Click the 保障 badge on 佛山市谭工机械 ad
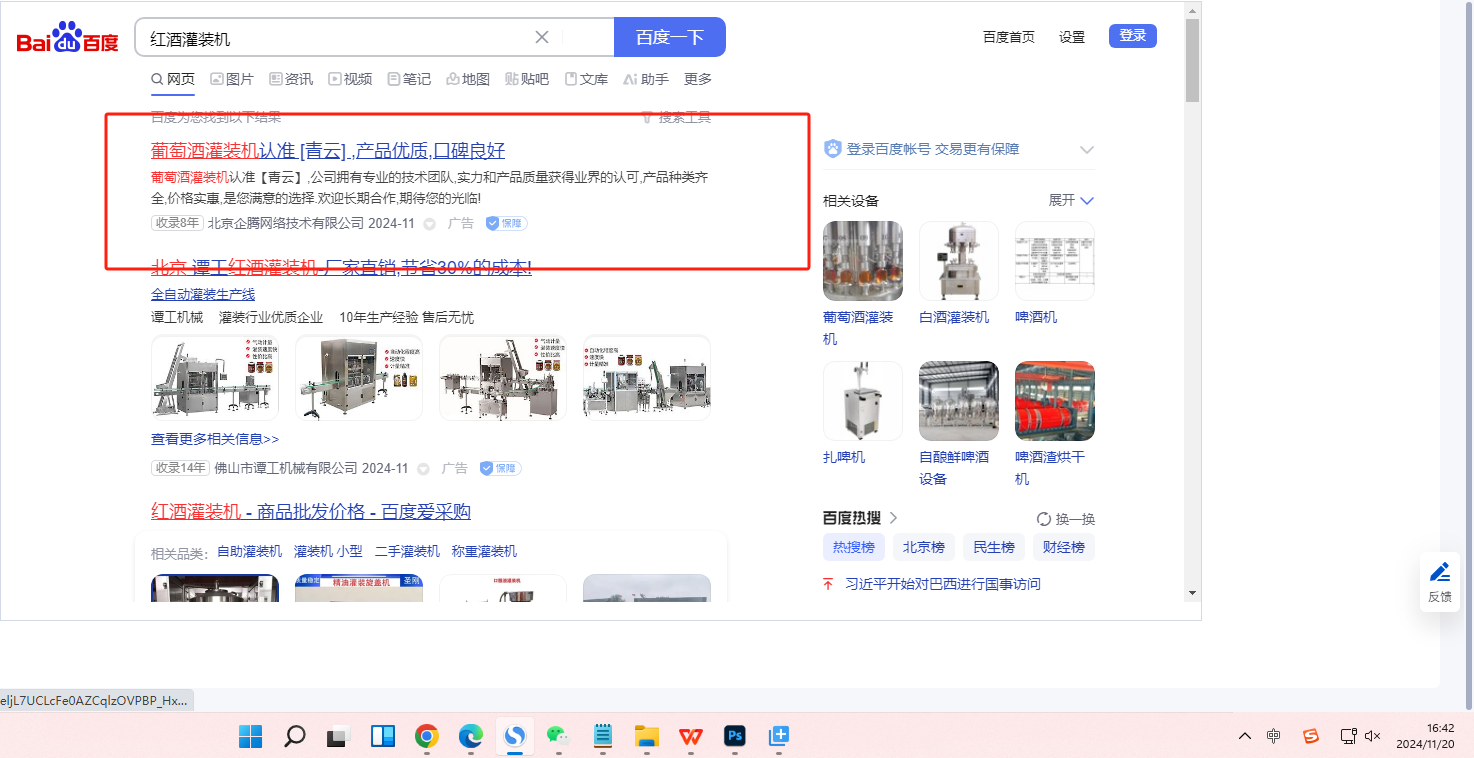 click(500, 468)
